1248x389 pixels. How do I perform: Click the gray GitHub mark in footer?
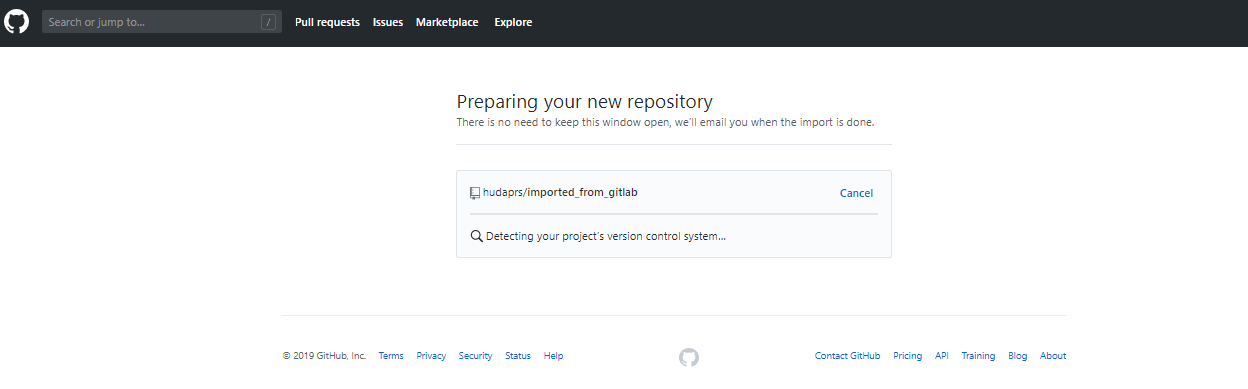click(x=689, y=357)
